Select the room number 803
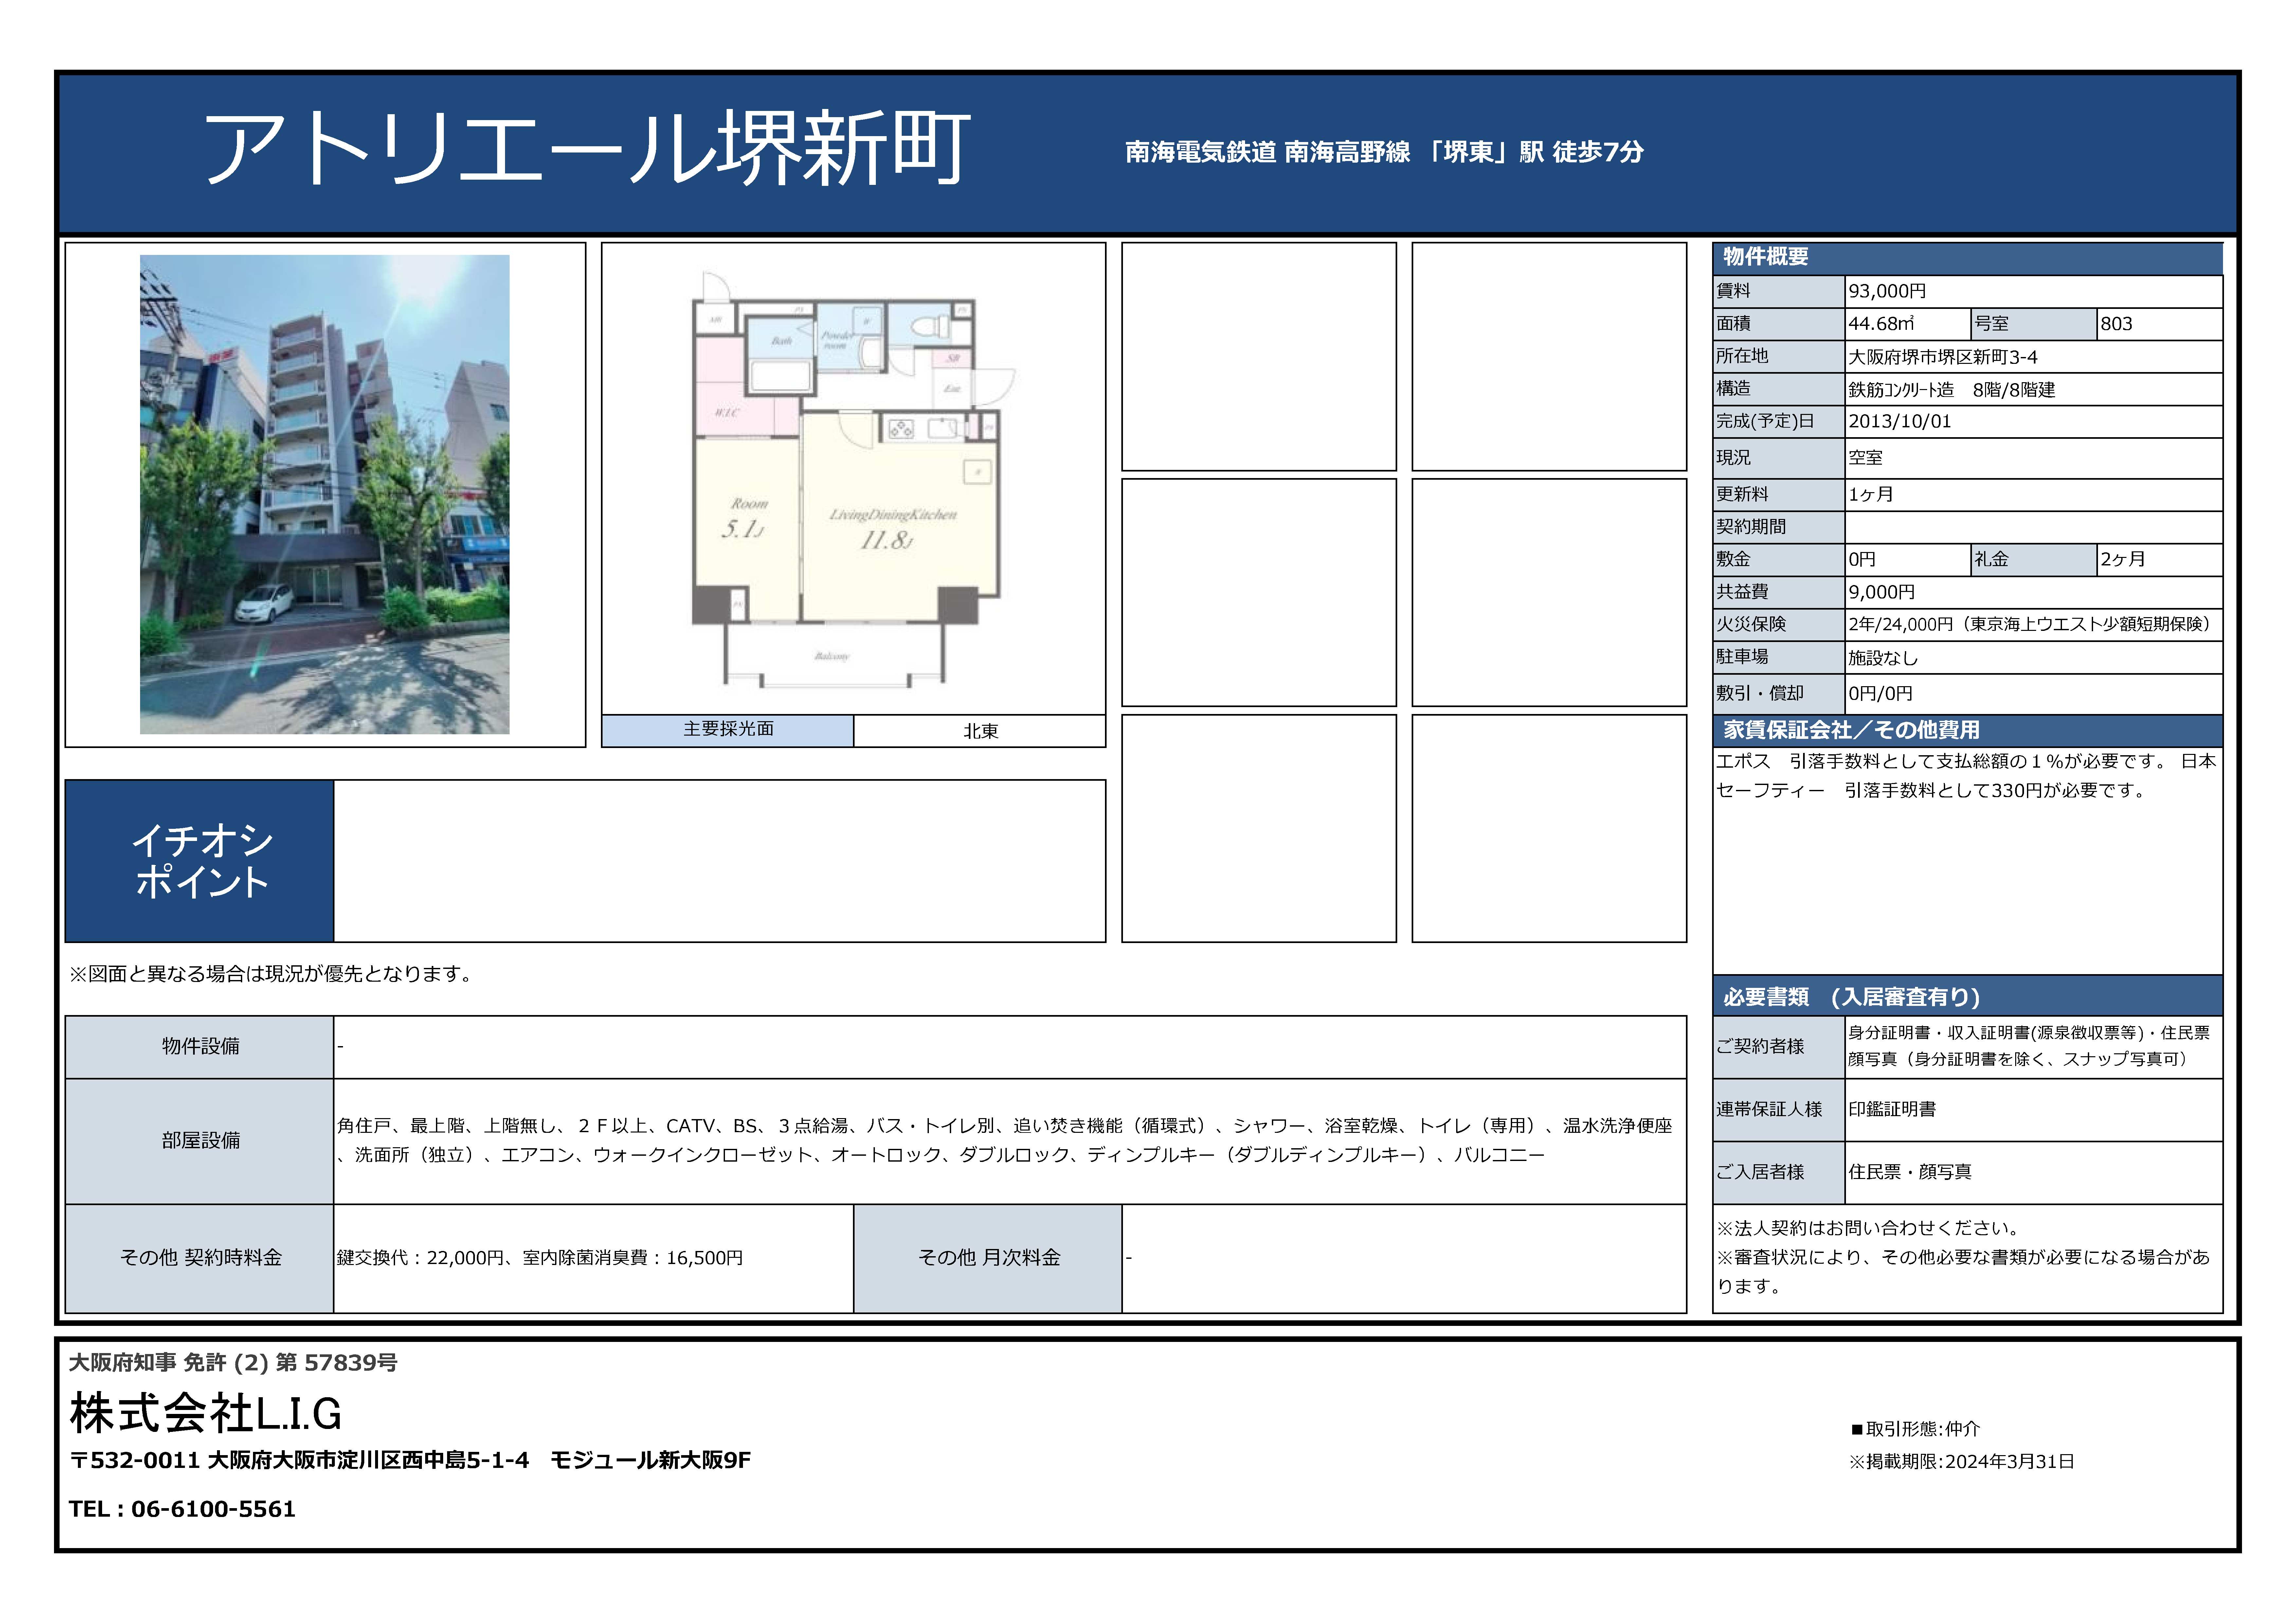The image size is (2296, 1623). click(x=2116, y=324)
